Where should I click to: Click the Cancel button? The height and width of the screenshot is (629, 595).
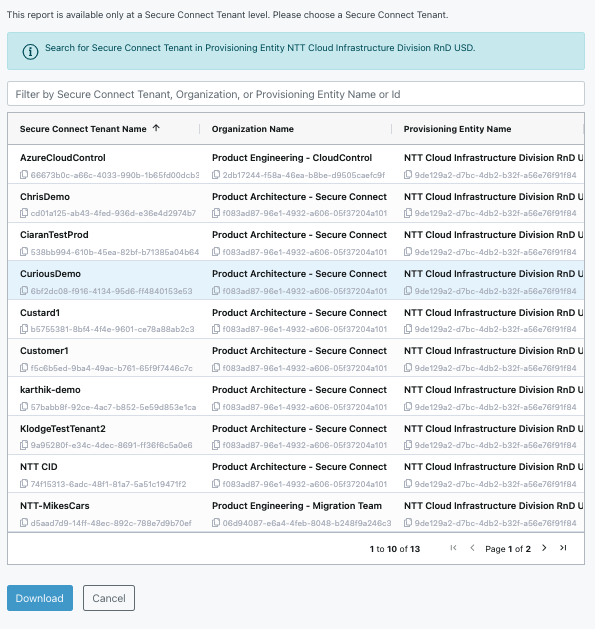coord(109,598)
